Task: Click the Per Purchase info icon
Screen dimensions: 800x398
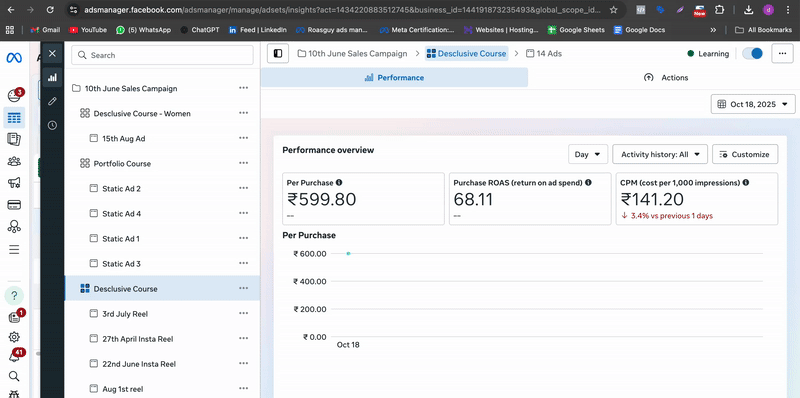Action: pos(339,182)
